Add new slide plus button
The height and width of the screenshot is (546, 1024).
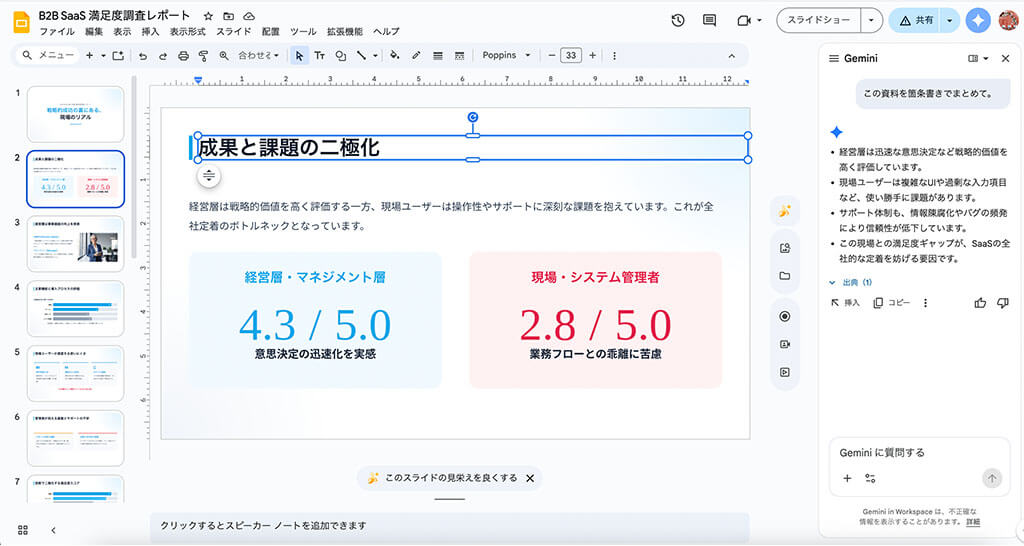click(x=89, y=56)
